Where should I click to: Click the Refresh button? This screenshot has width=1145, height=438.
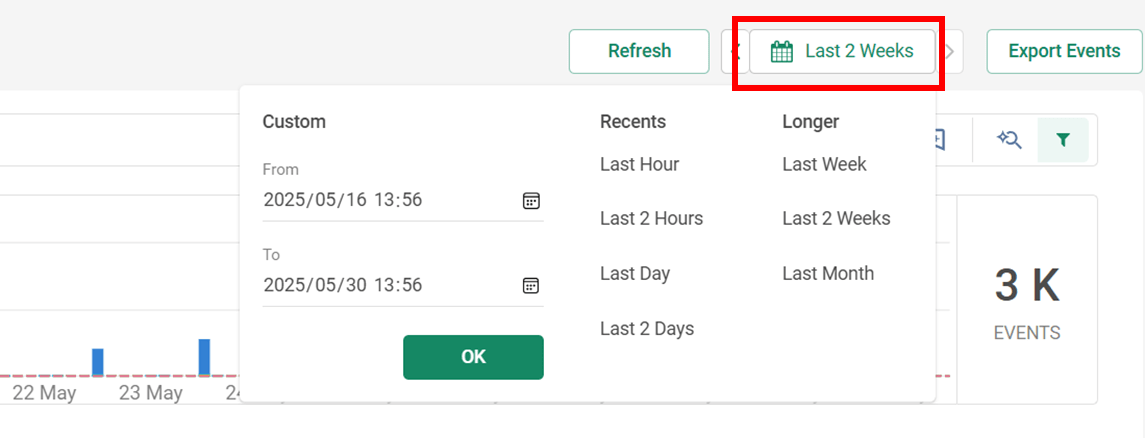click(640, 52)
